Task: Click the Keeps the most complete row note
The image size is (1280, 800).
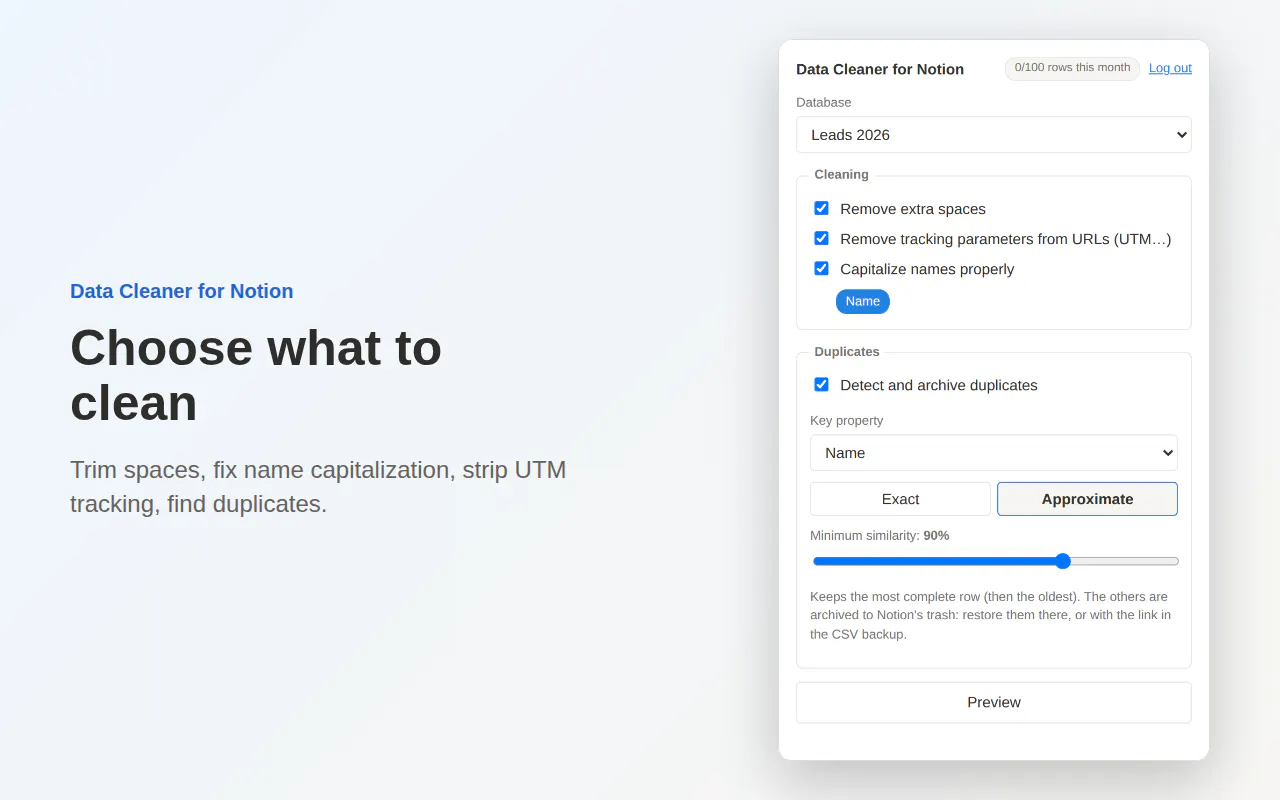Action: point(990,615)
